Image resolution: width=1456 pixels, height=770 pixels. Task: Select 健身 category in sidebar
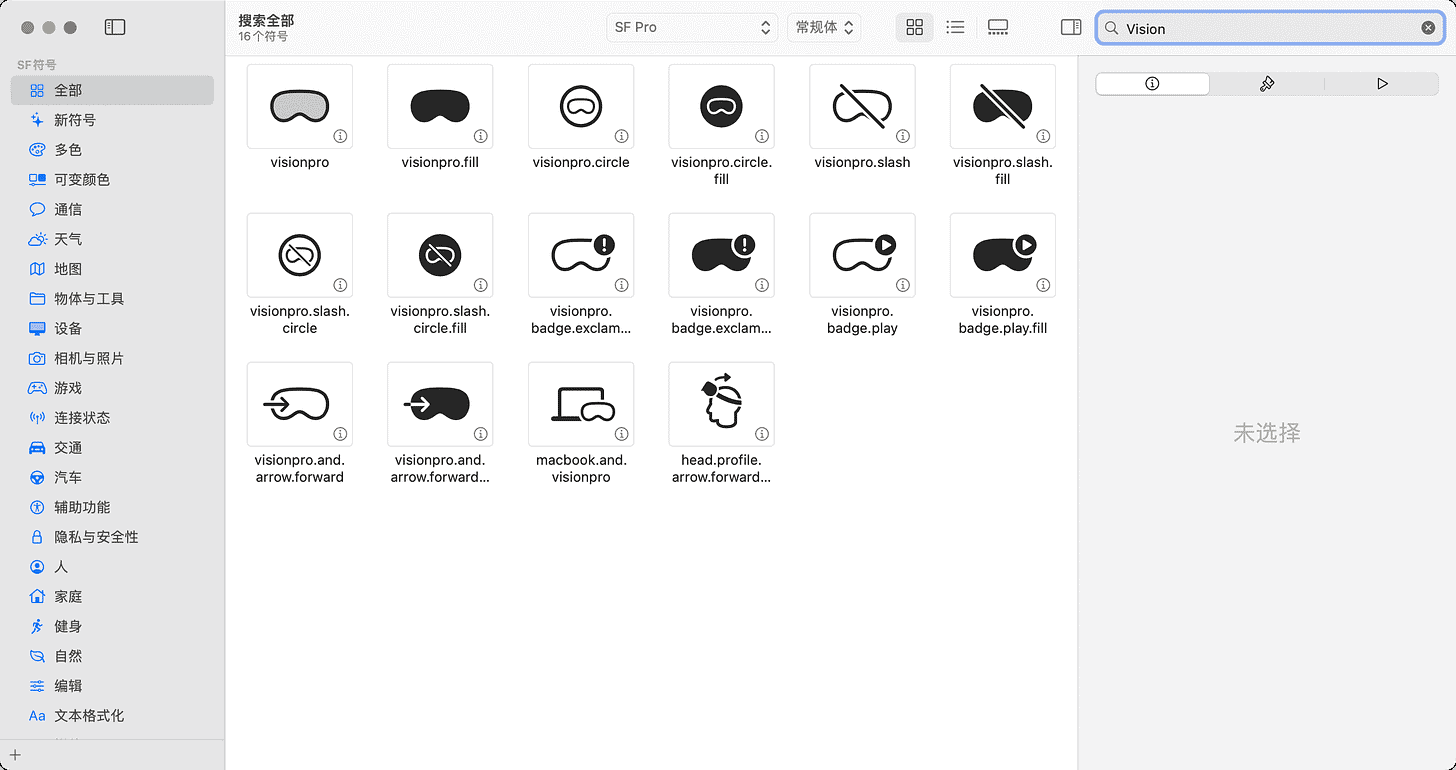112,626
